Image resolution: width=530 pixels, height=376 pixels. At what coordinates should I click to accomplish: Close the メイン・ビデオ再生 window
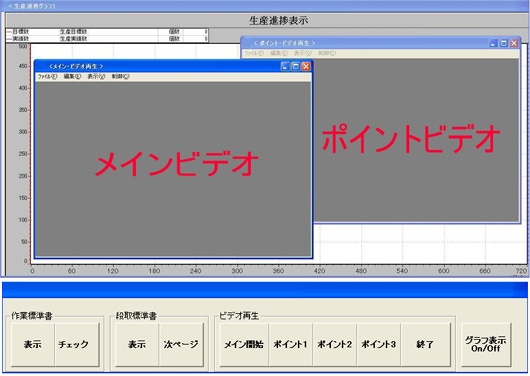pos(306,66)
